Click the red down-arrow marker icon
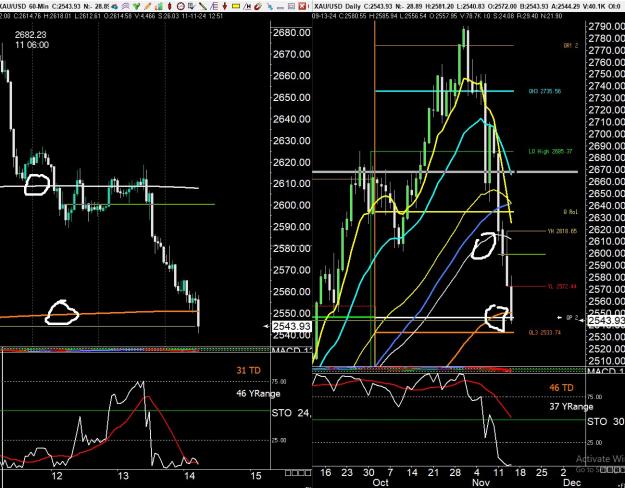Screen dimensions: 625x488 point(225,6)
